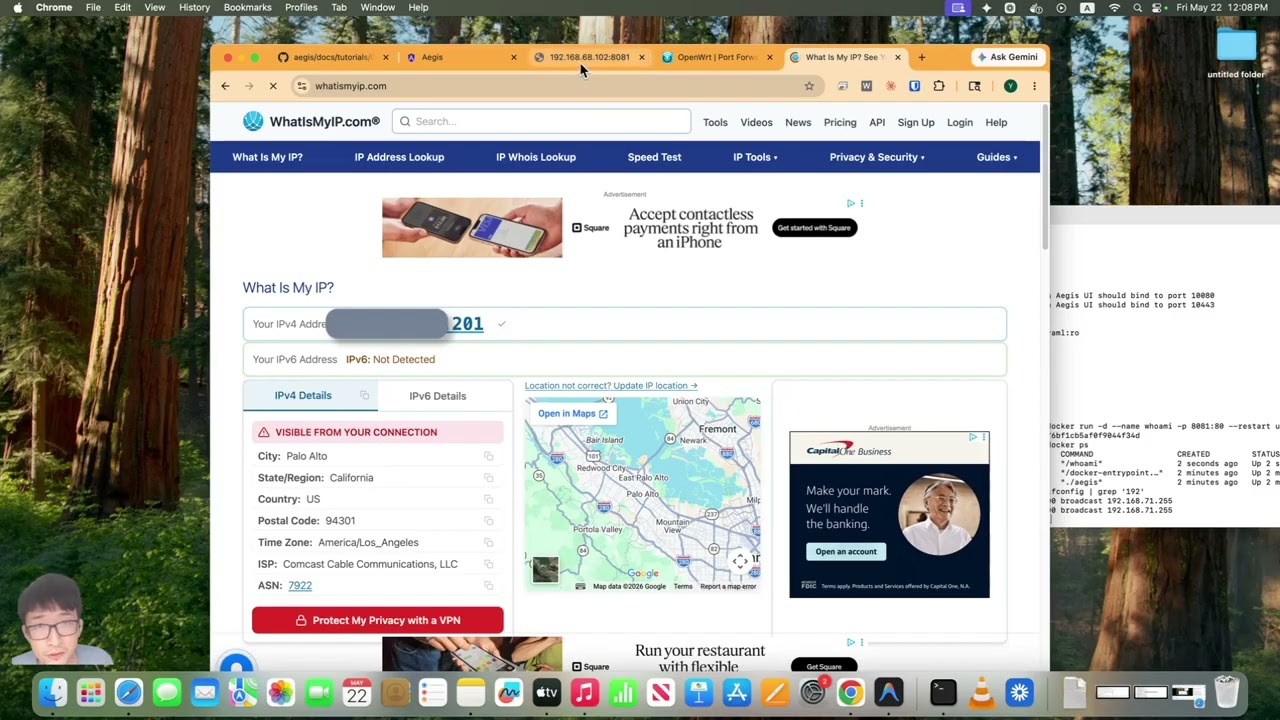Screen dimensions: 1280x720
Task: Open Safari from the Dock
Action: tap(129, 692)
